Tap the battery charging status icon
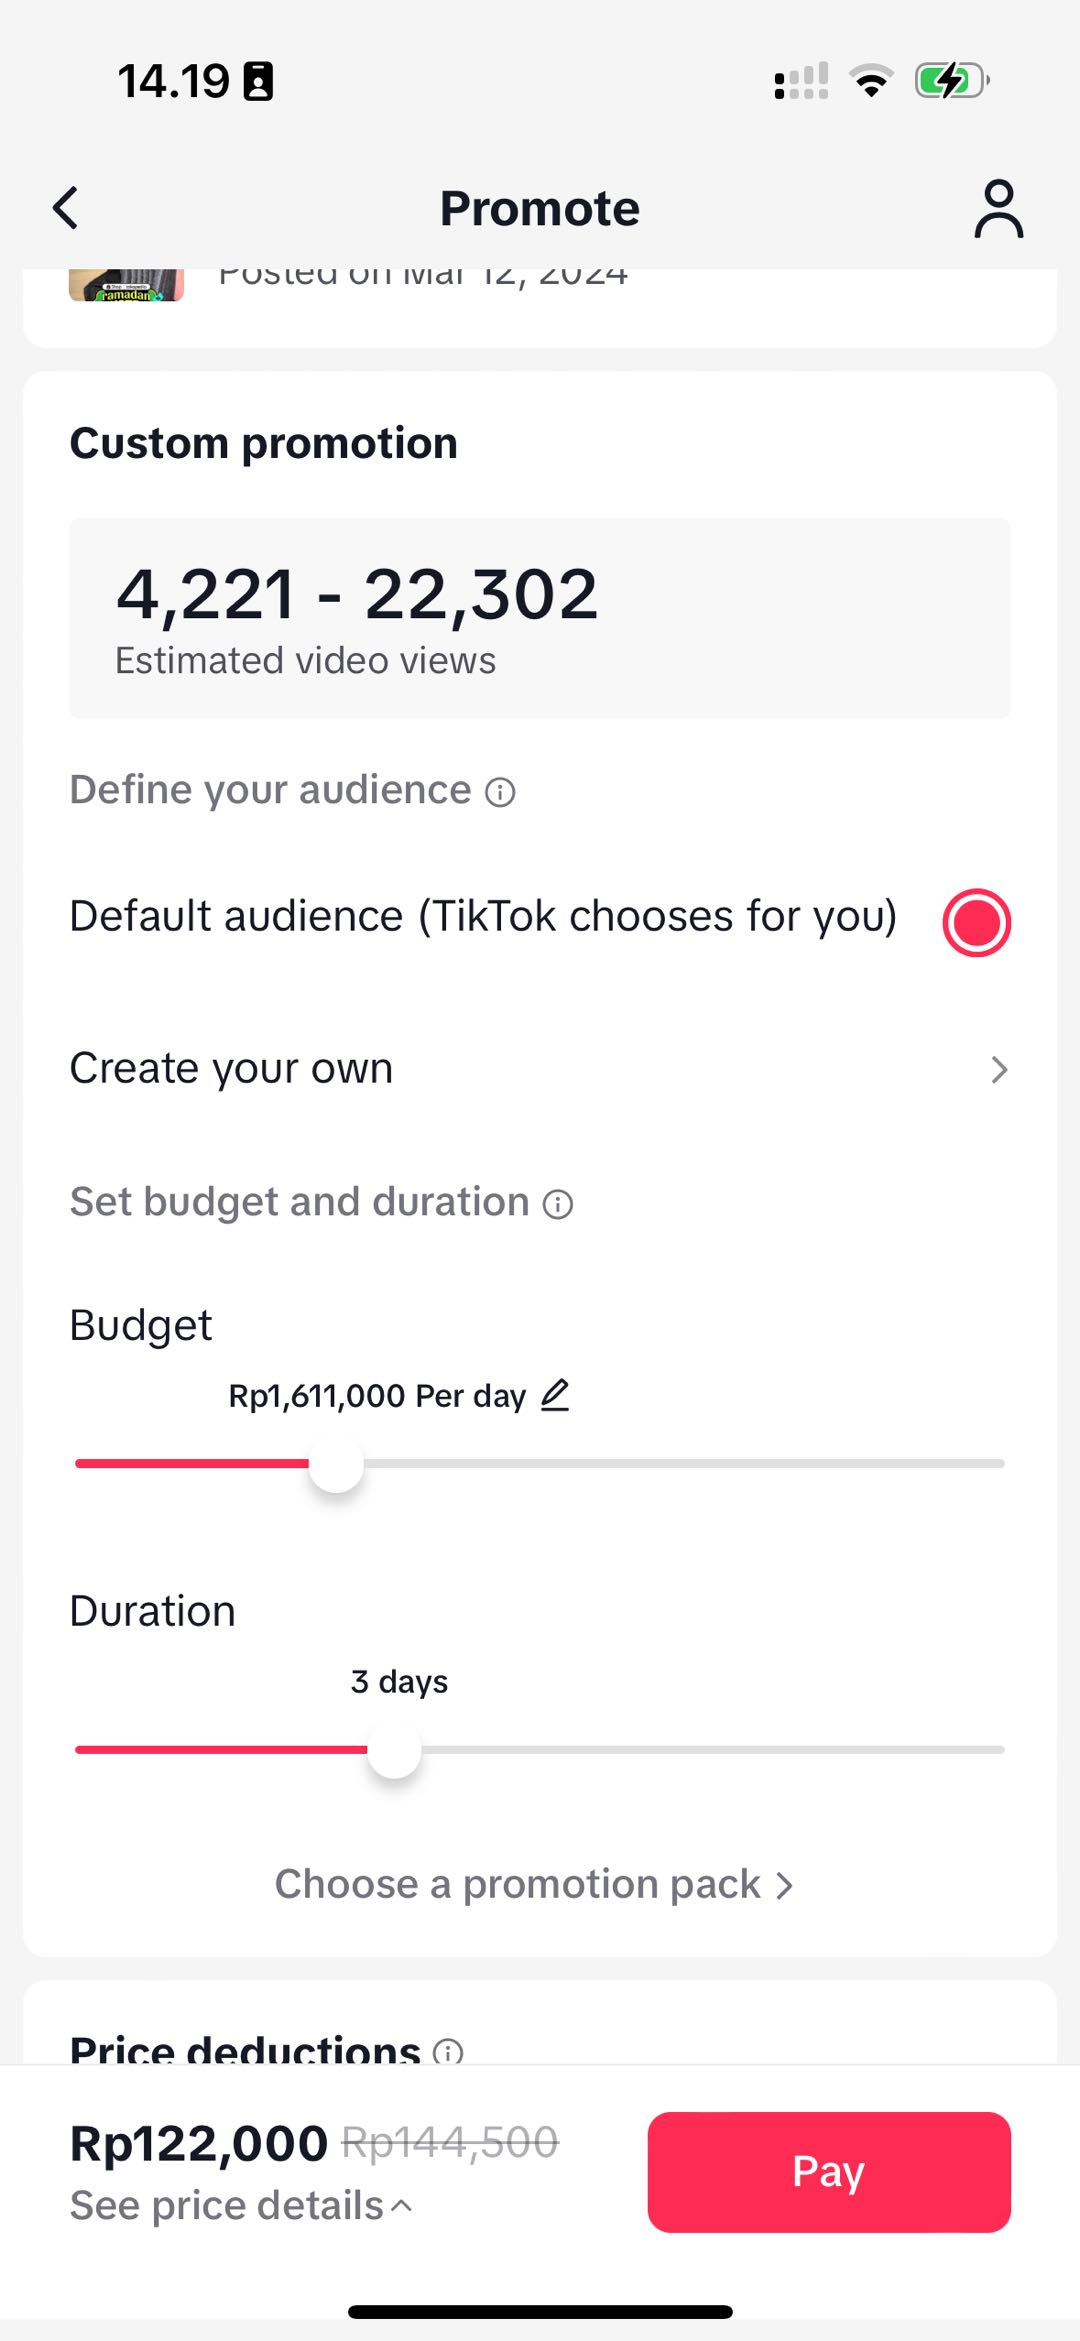Viewport: 1080px width, 2341px height. pos(951,81)
